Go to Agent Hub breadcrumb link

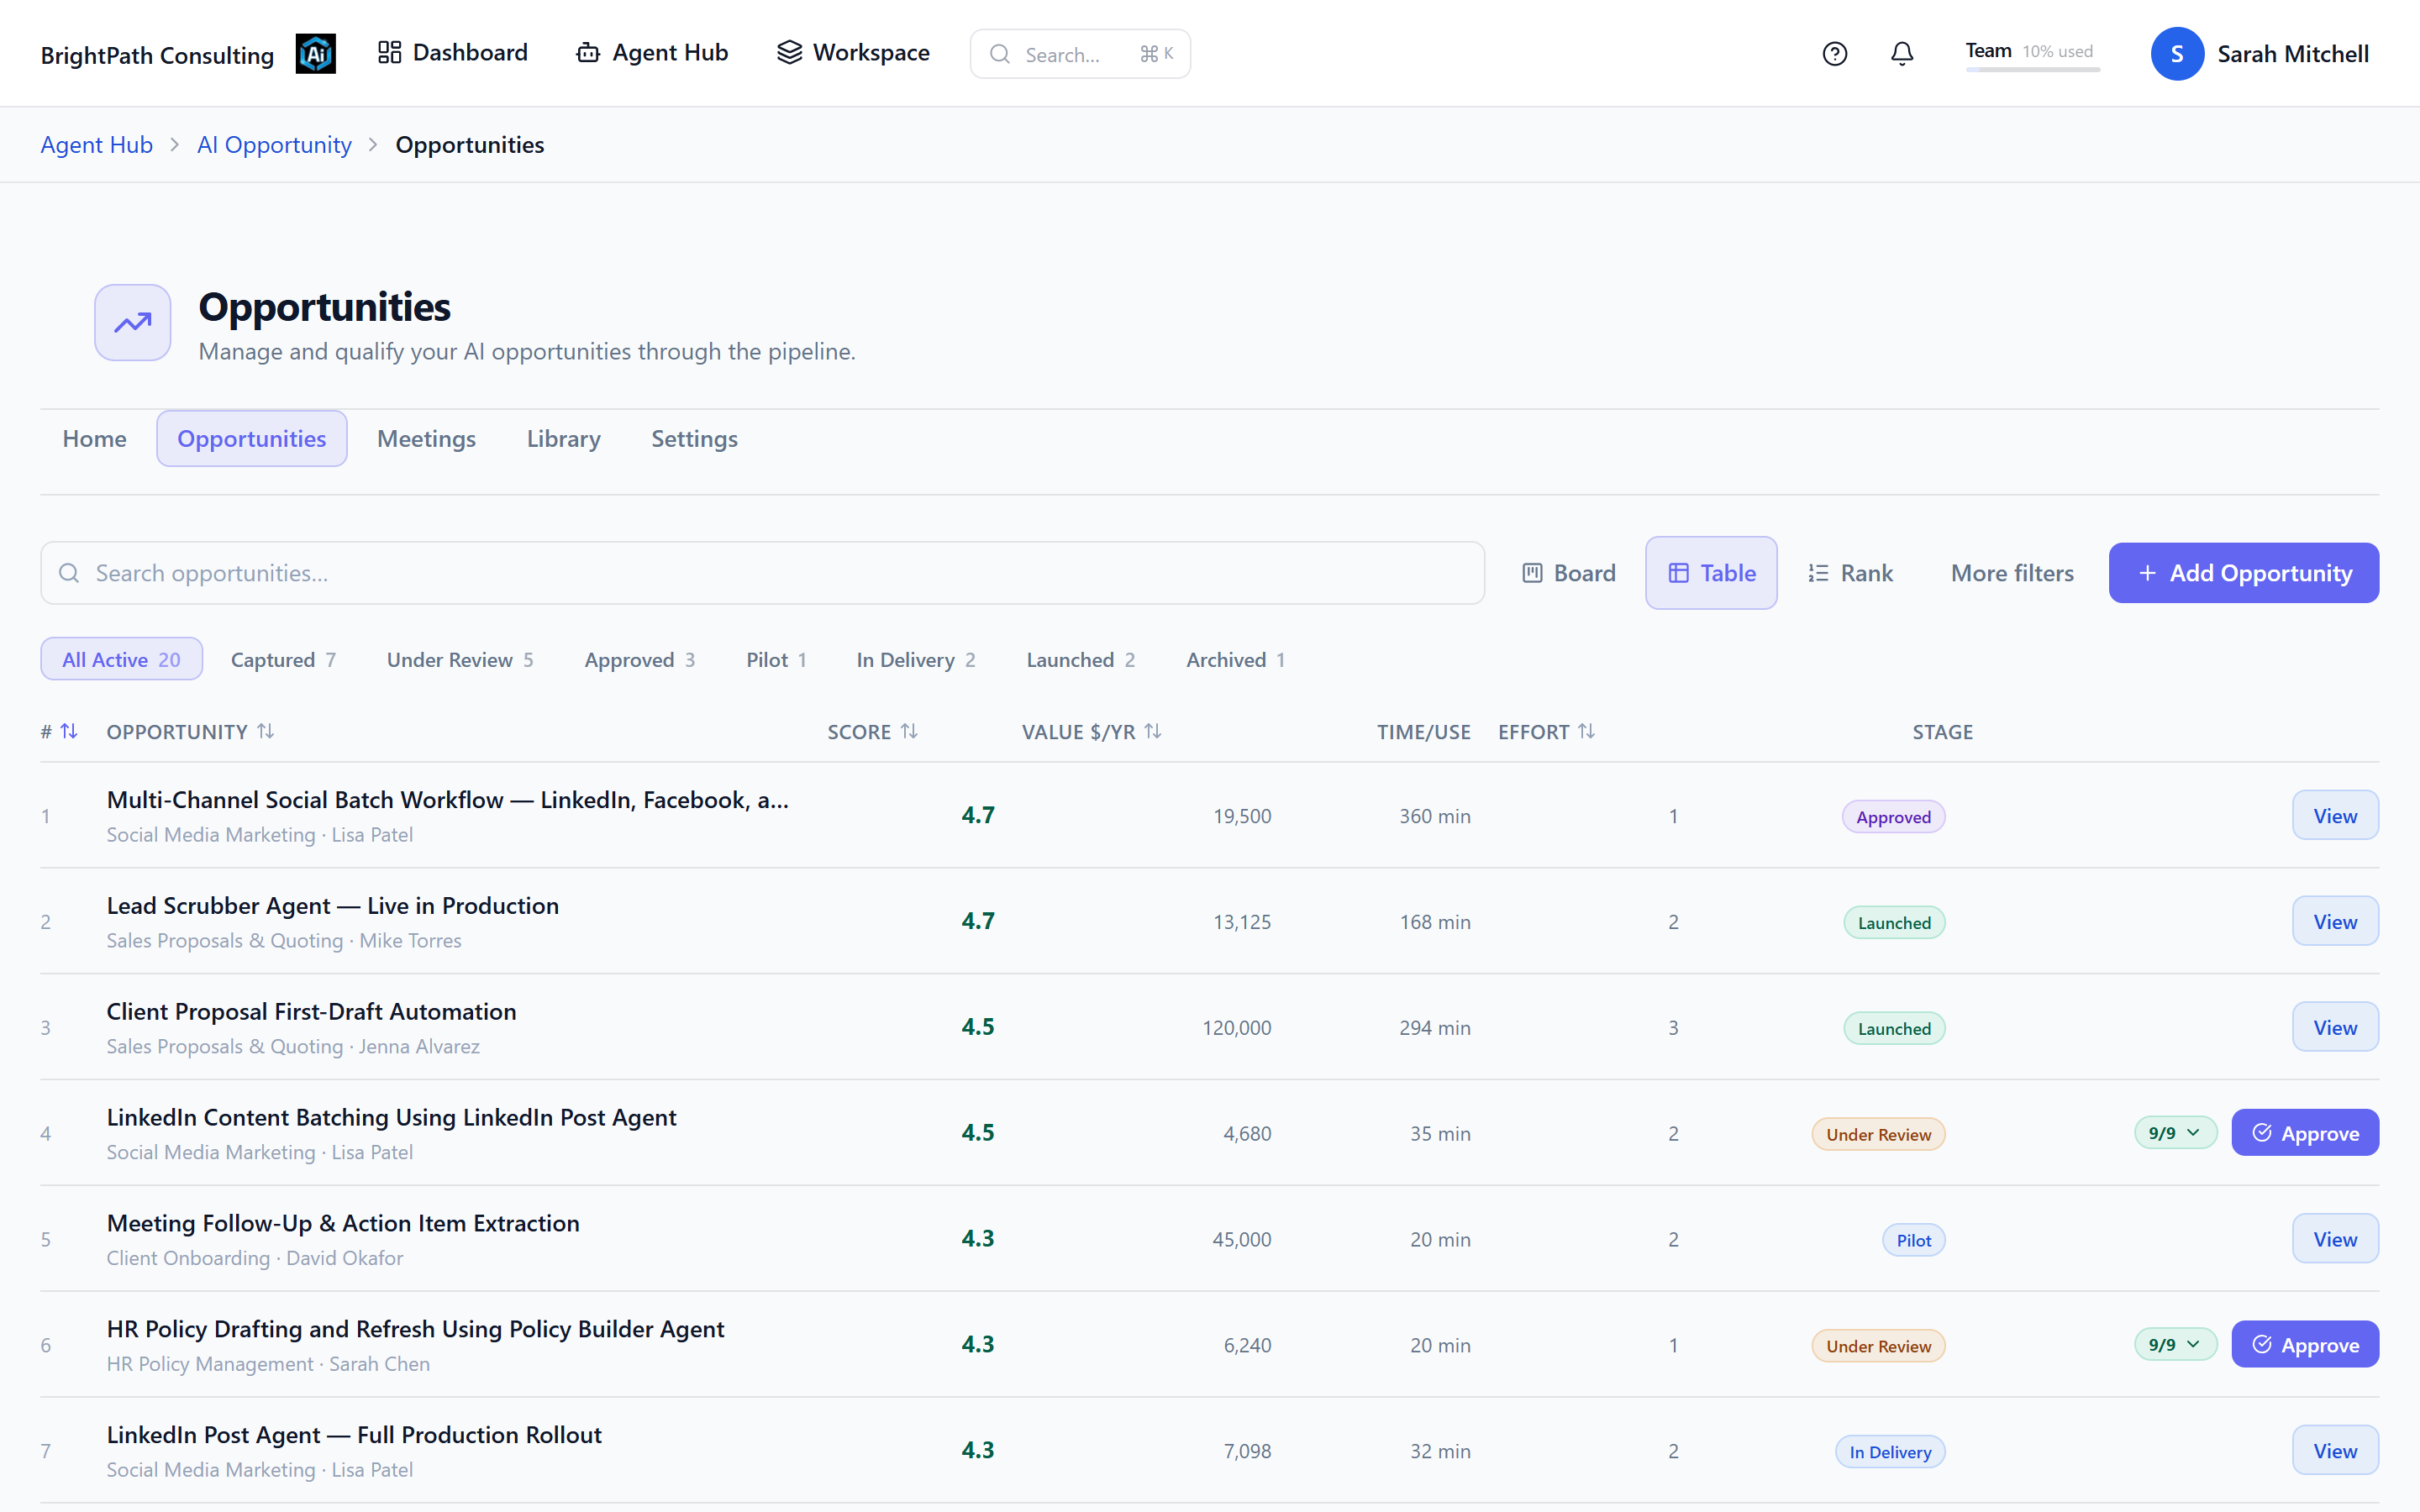click(x=96, y=145)
